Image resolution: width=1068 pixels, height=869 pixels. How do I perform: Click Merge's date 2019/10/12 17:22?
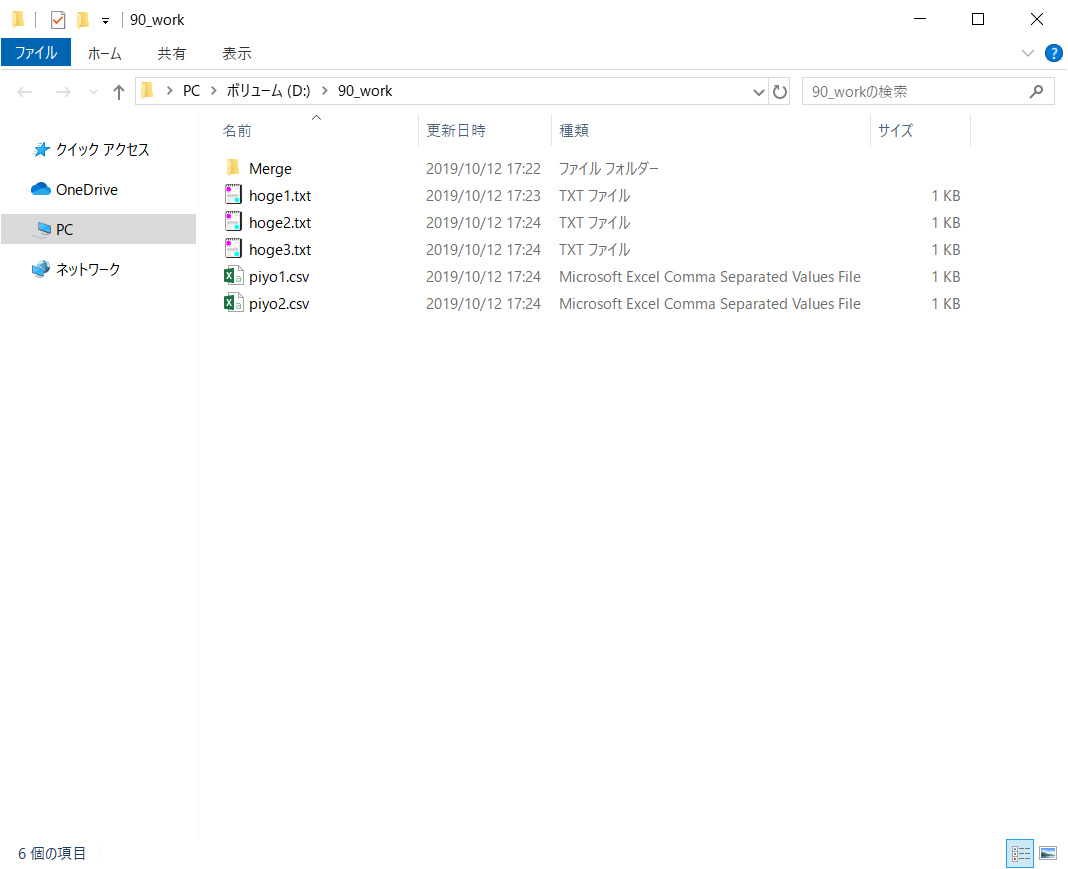click(483, 169)
